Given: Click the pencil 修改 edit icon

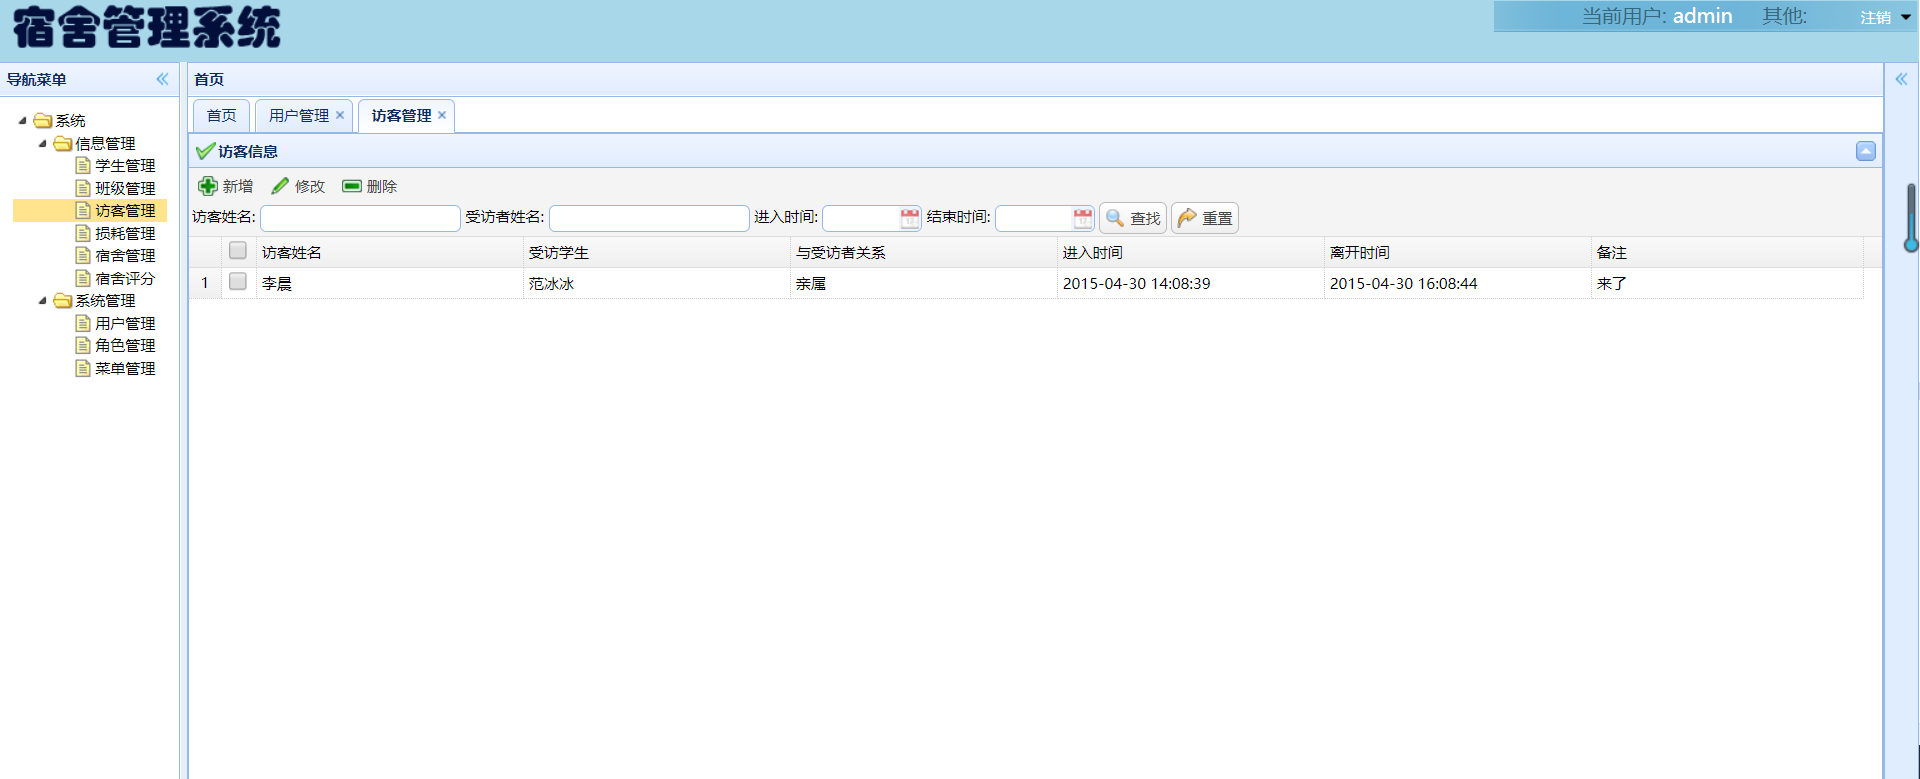Looking at the screenshot, I should tap(280, 186).
